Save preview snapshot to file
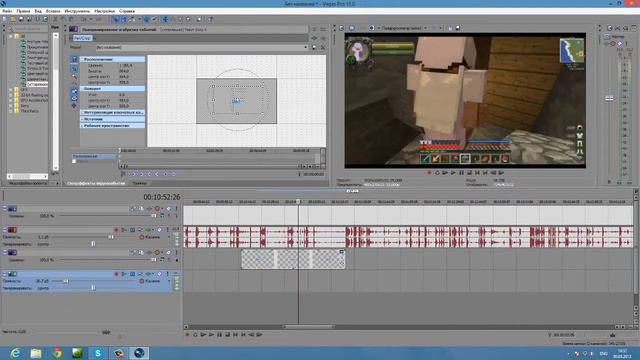640x360 pixels. (458, 28)
